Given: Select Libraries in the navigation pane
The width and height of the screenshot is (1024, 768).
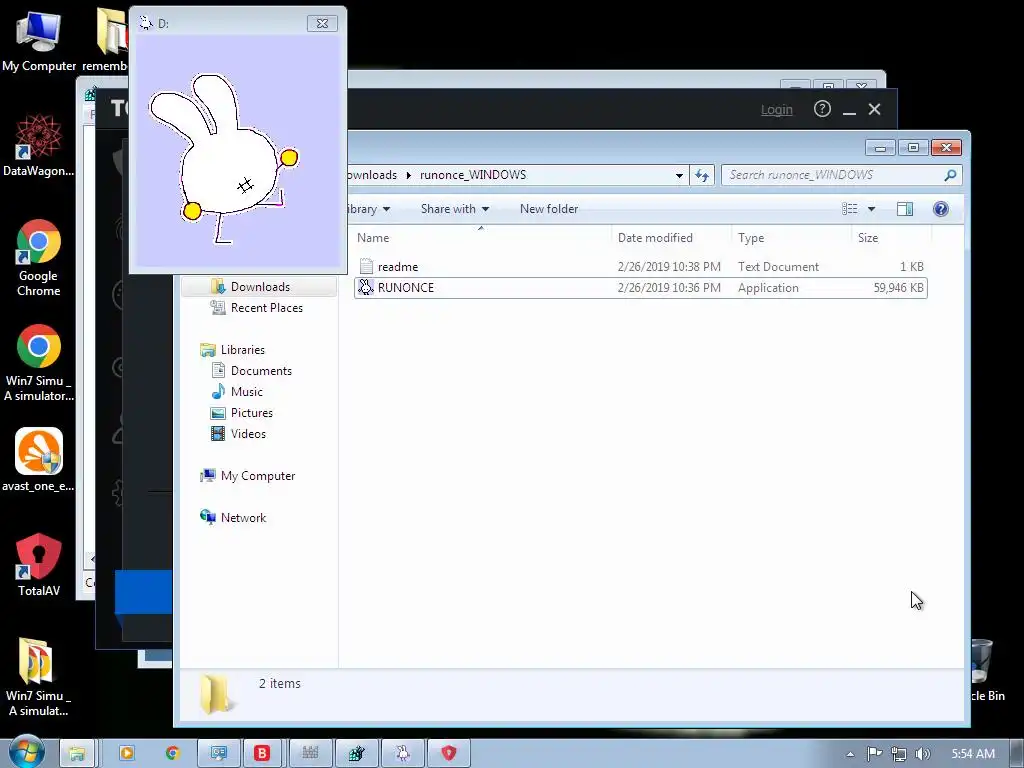Looking at the screenshot, I should point(242,350).
